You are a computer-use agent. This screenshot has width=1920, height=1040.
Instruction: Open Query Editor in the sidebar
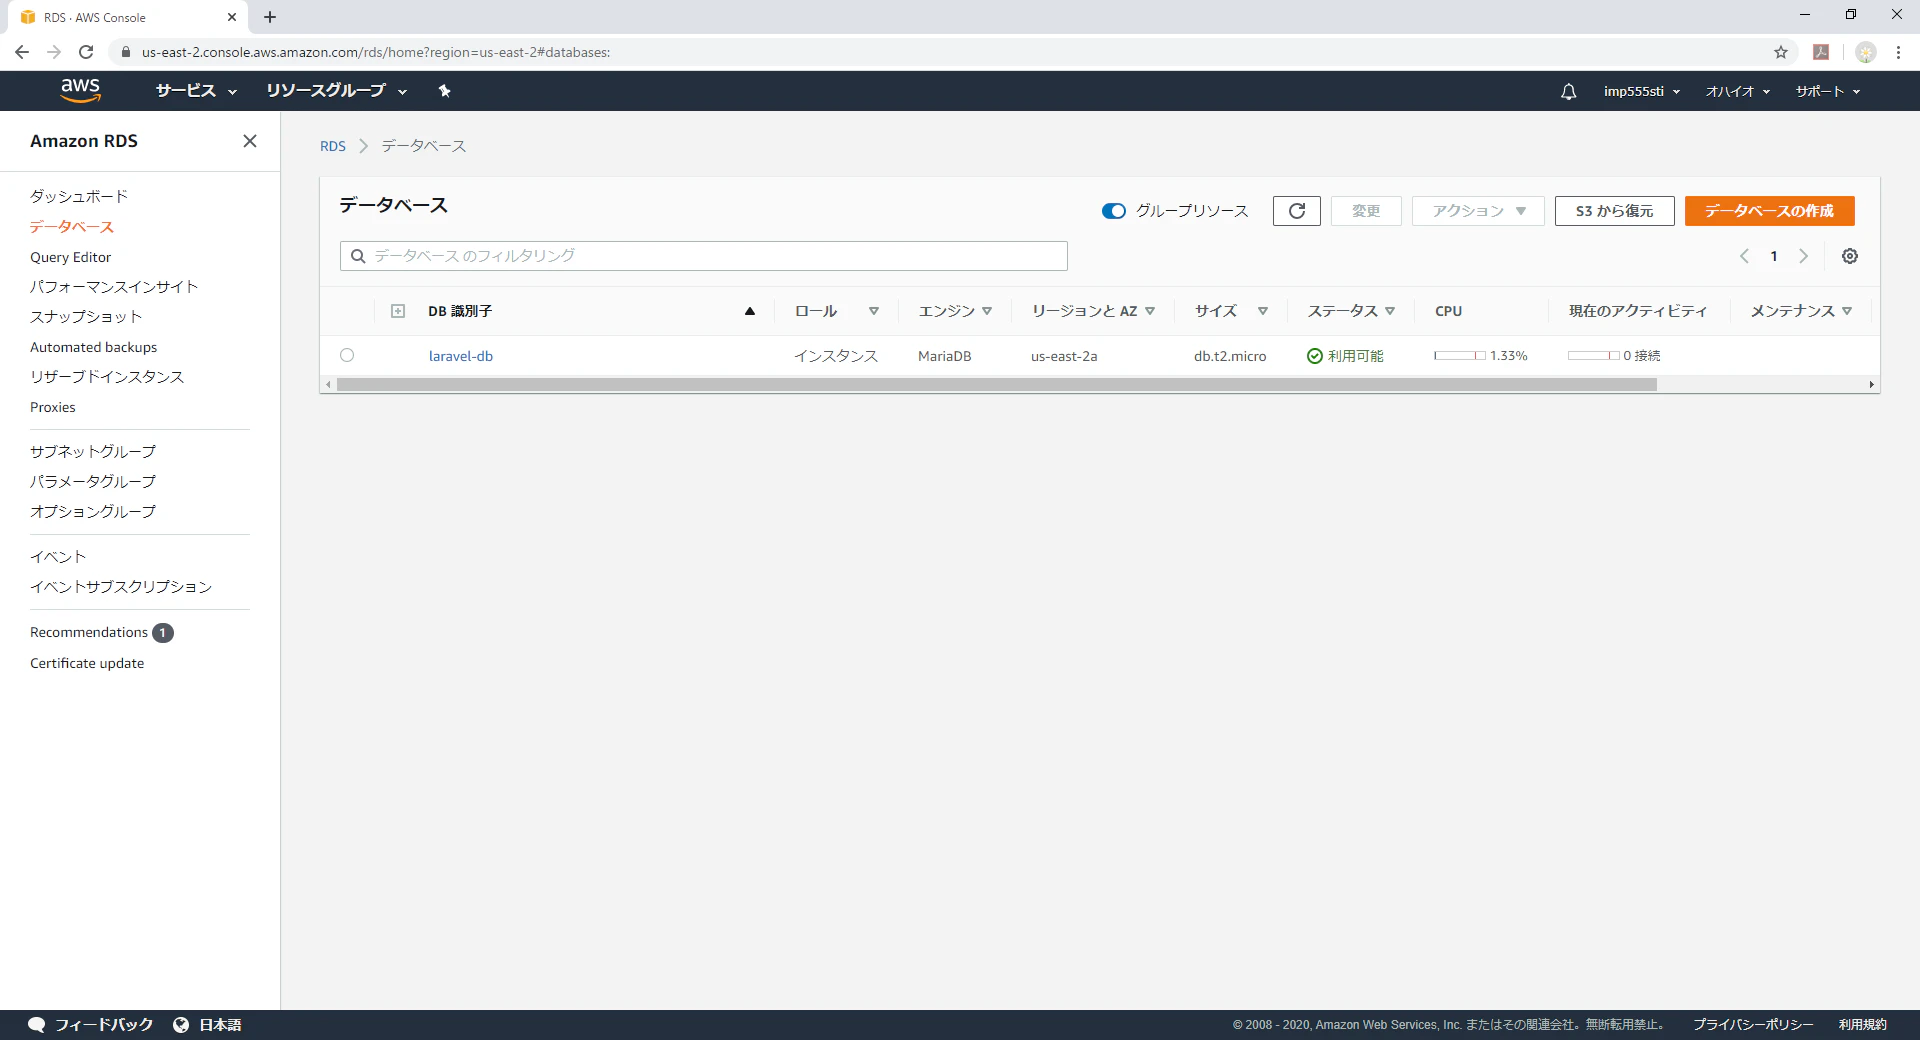tap(70, 257)
